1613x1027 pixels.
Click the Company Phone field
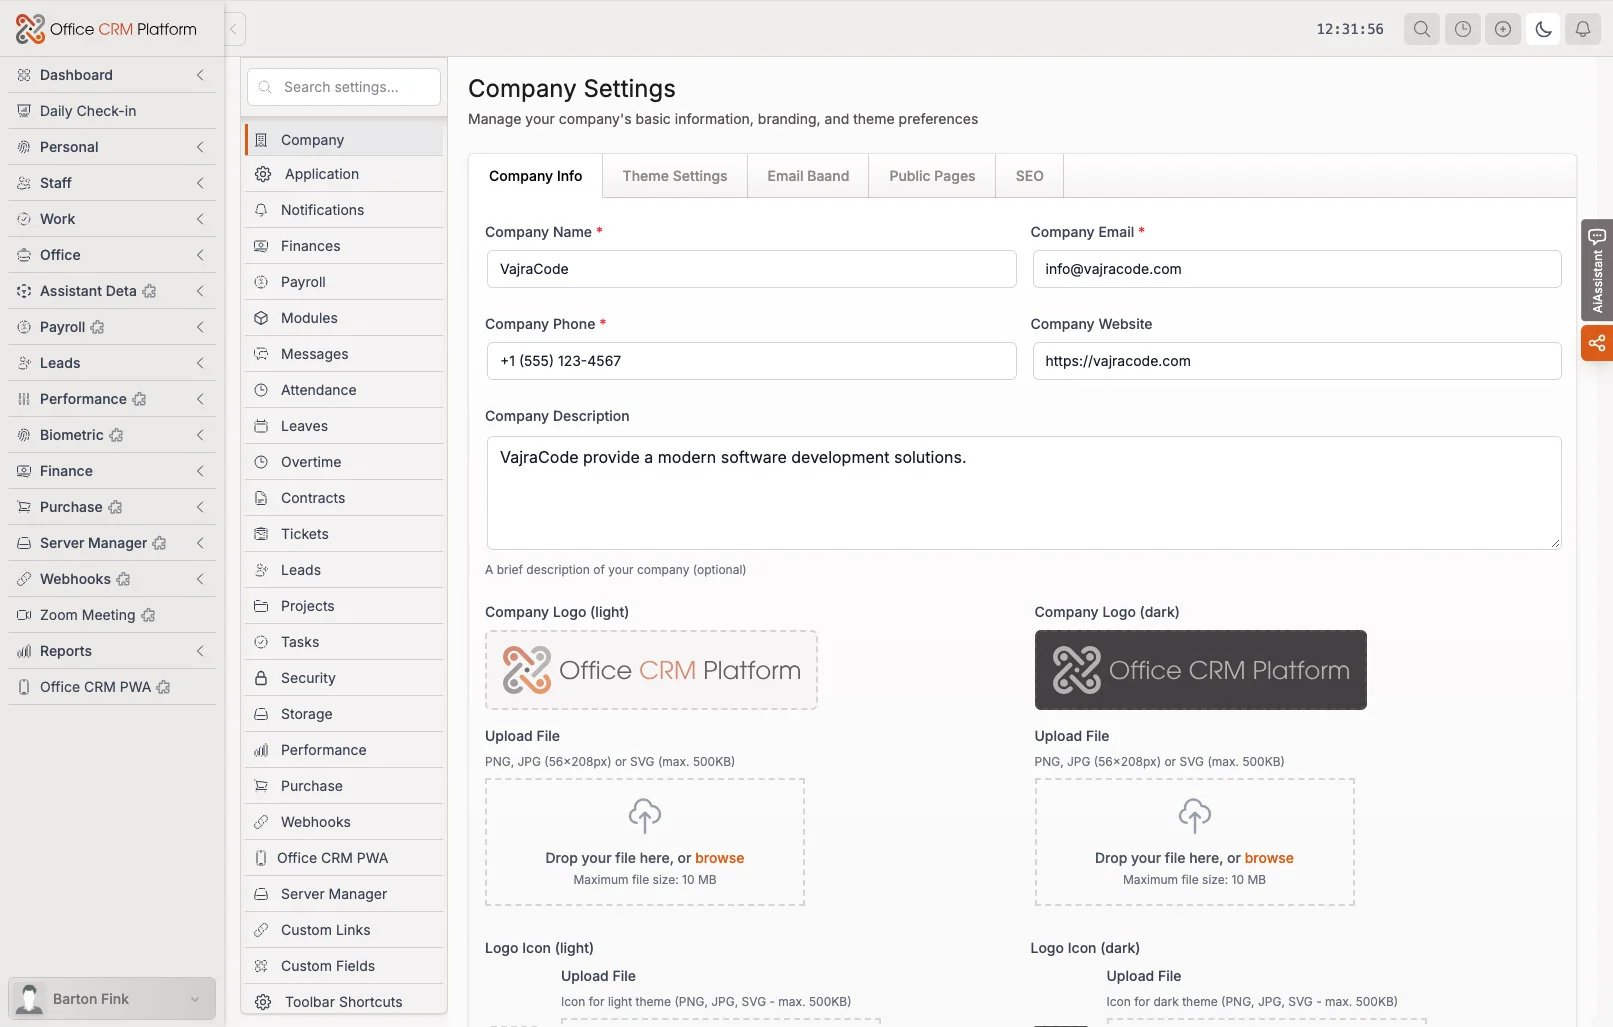(751, 361)
